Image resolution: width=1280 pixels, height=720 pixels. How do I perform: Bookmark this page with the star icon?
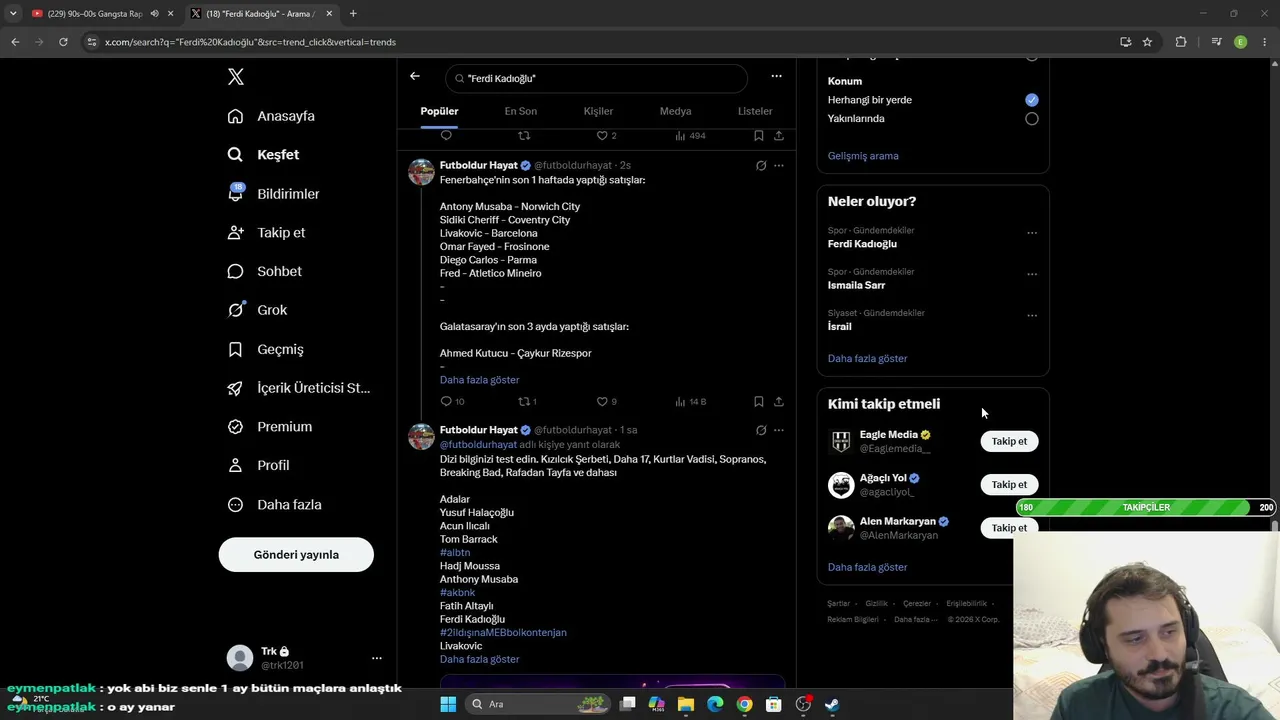(x=1147, y=42)
